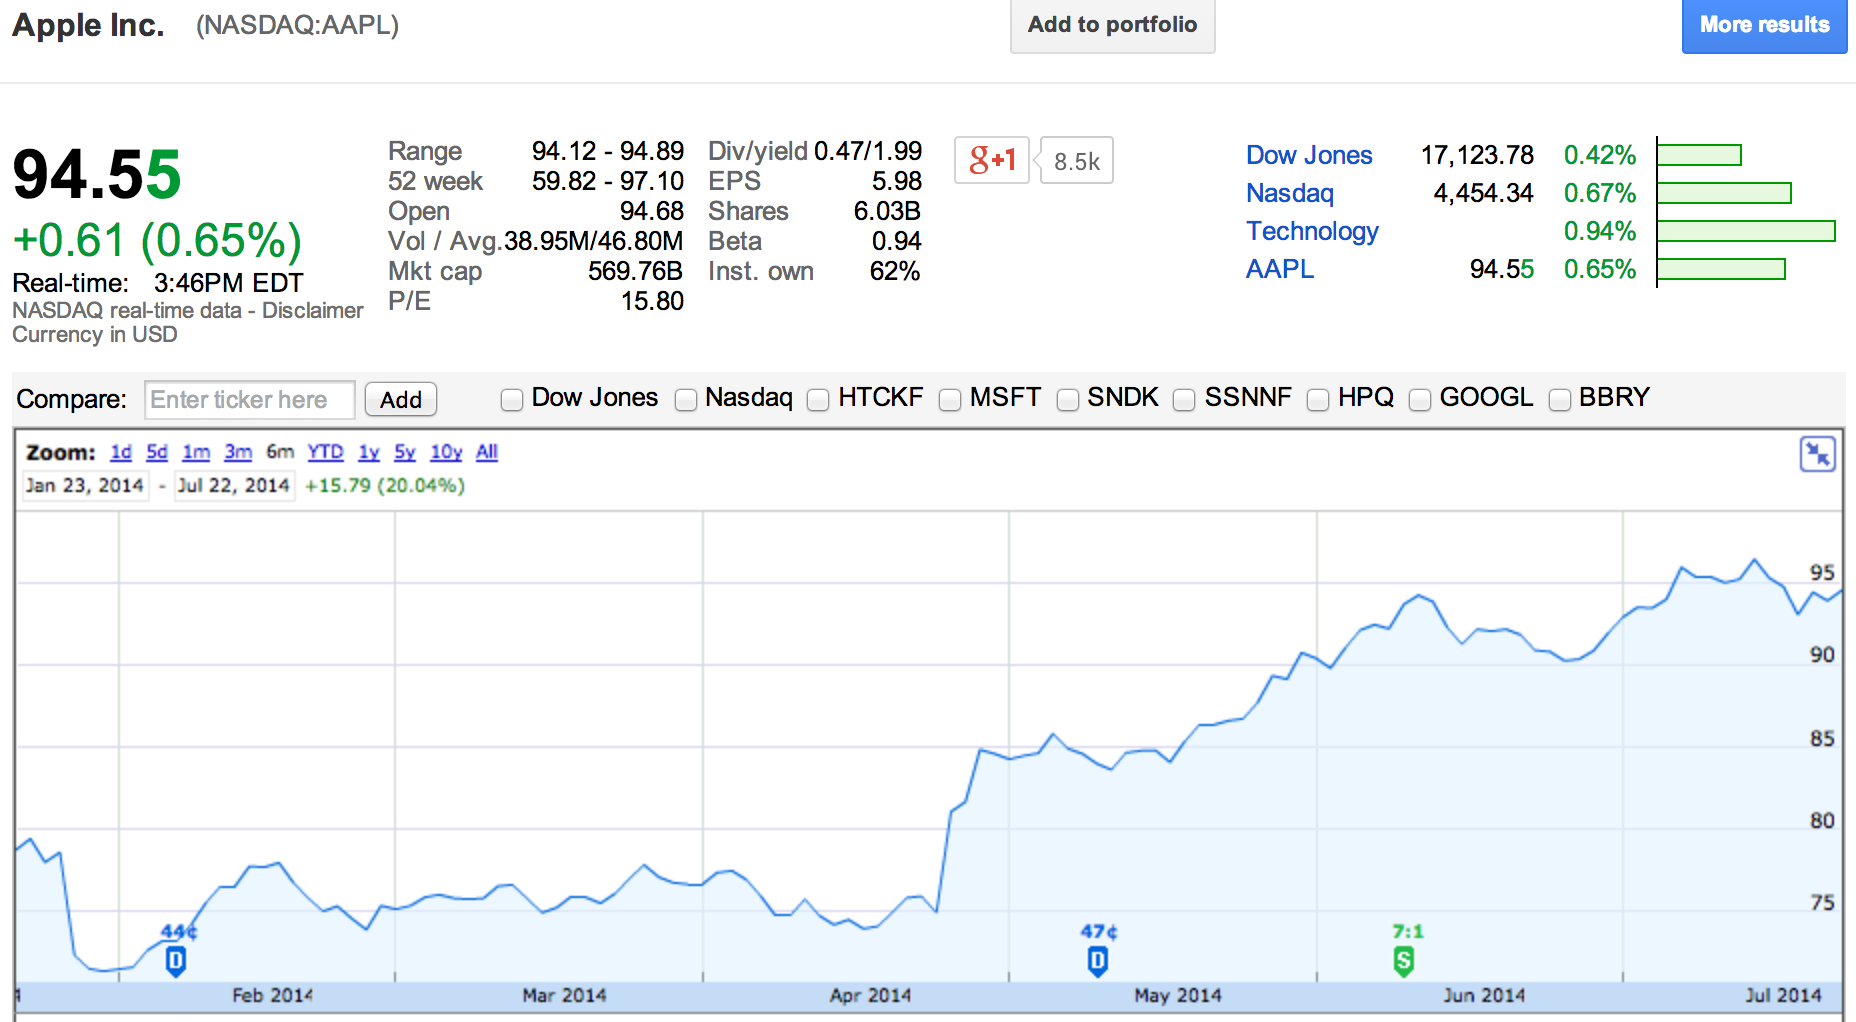Zoom chart to 1y
Screen dimensions: 1856x1022
tap(369, 452)
